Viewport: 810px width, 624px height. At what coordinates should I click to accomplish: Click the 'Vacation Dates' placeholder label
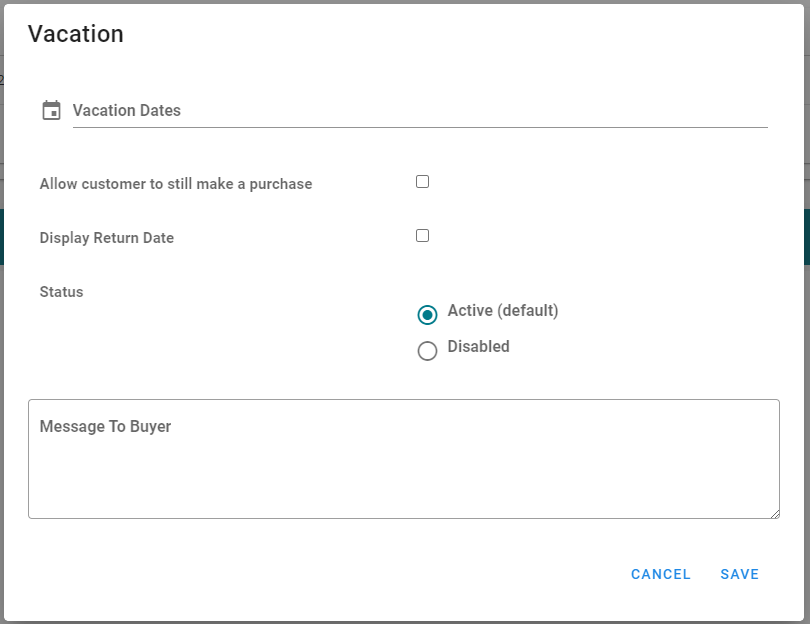coord(127,110)
